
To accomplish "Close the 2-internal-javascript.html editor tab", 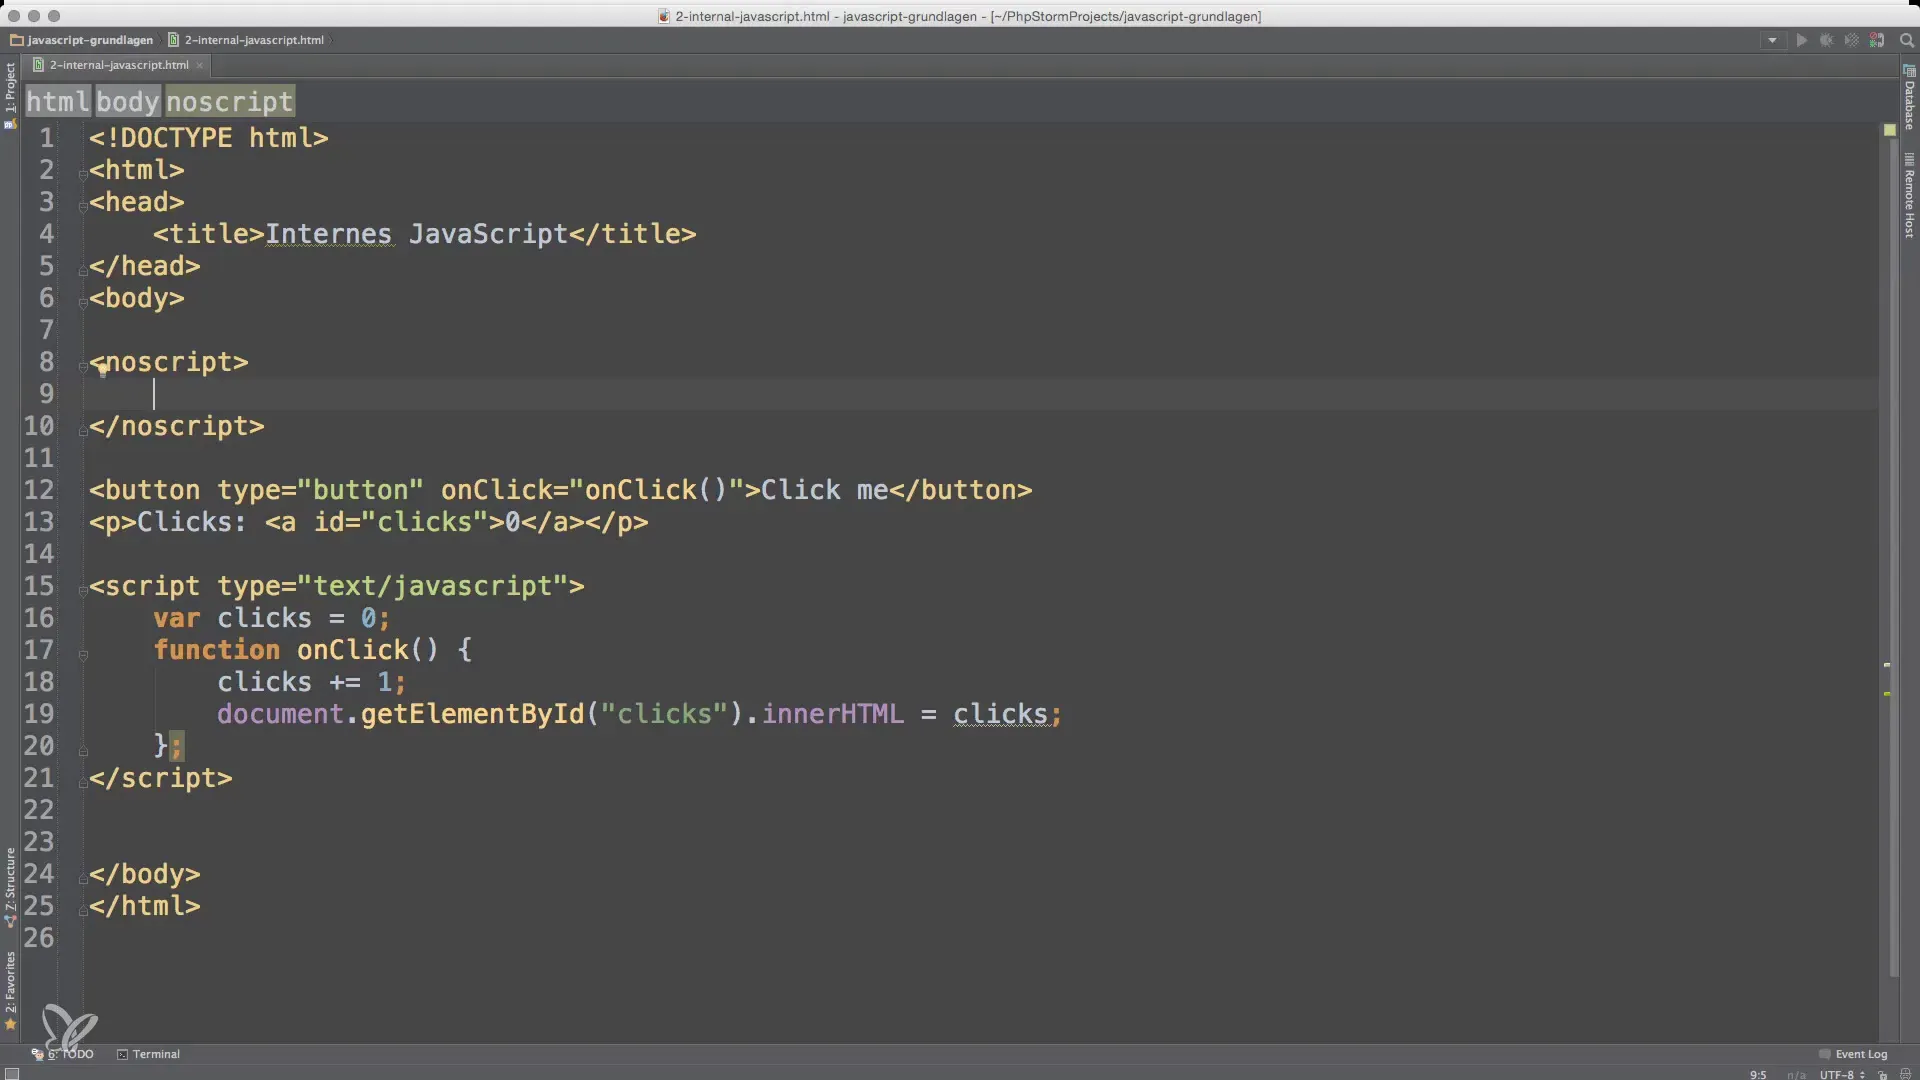I will coord(200,65).
